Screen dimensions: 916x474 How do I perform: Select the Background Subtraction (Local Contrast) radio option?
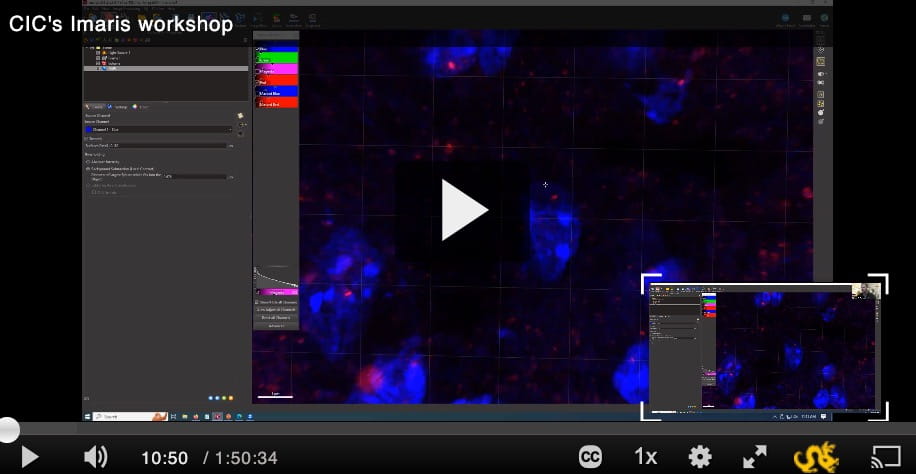(120, 168)
